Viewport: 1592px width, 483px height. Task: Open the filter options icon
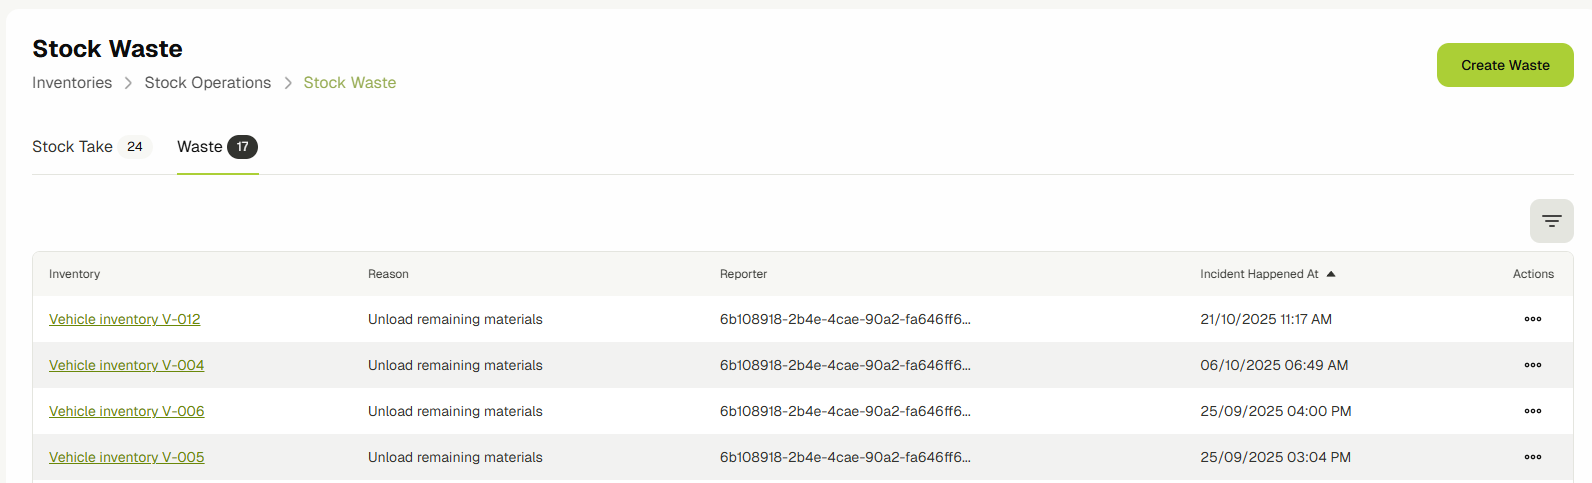(1551, 221)
